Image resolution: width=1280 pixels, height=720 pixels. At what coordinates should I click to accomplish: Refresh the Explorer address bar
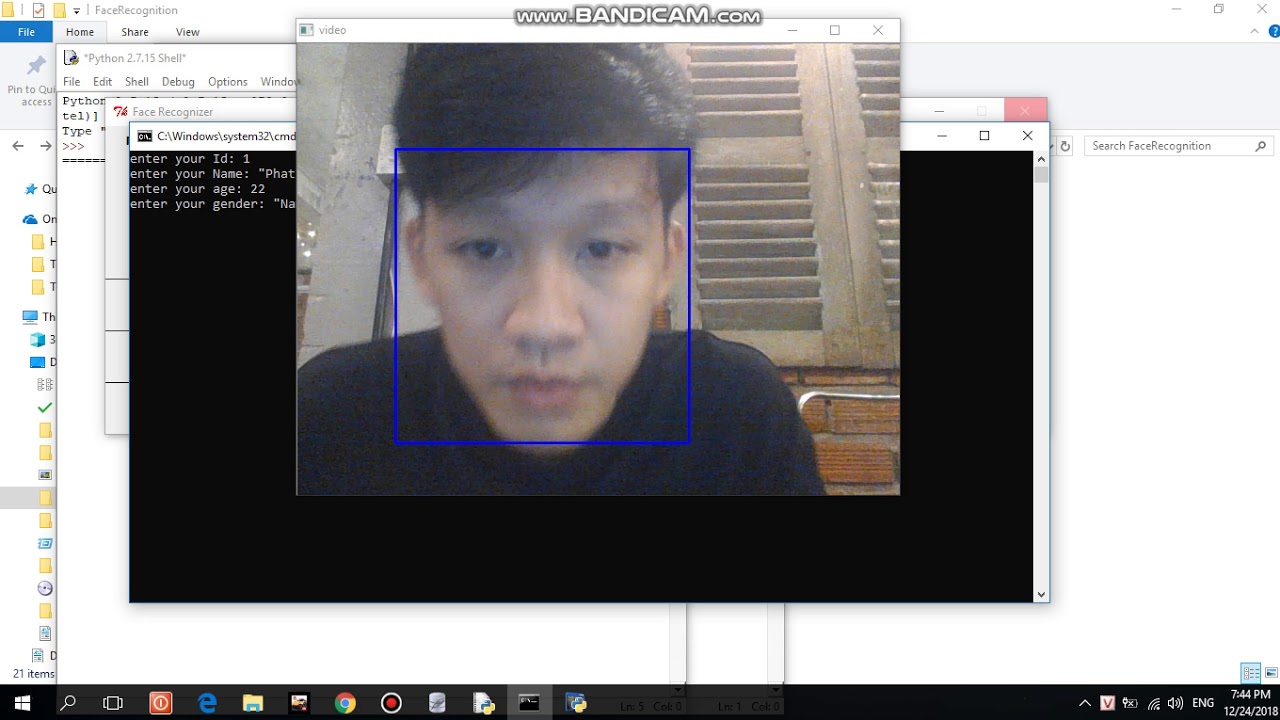coord(1065,146)
